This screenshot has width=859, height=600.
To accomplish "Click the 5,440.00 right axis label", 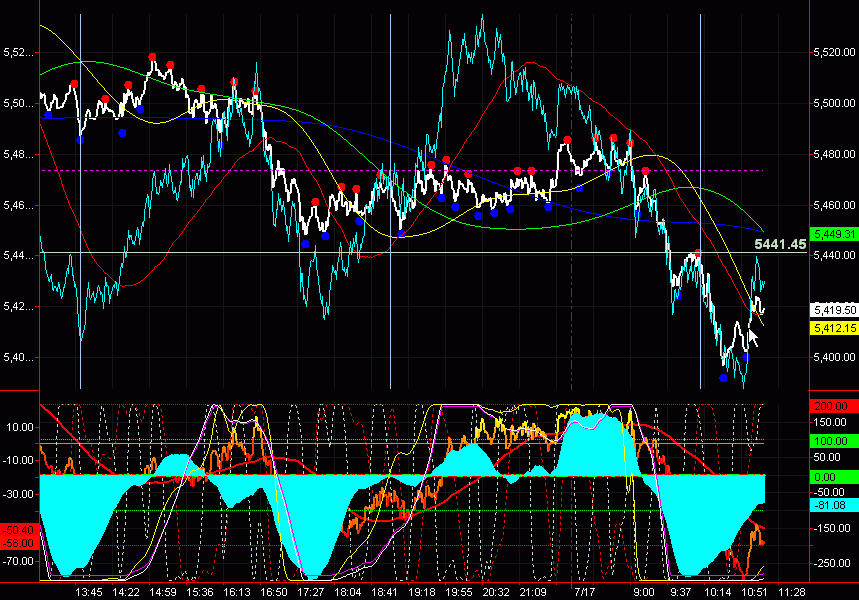I will pos(834,255).
